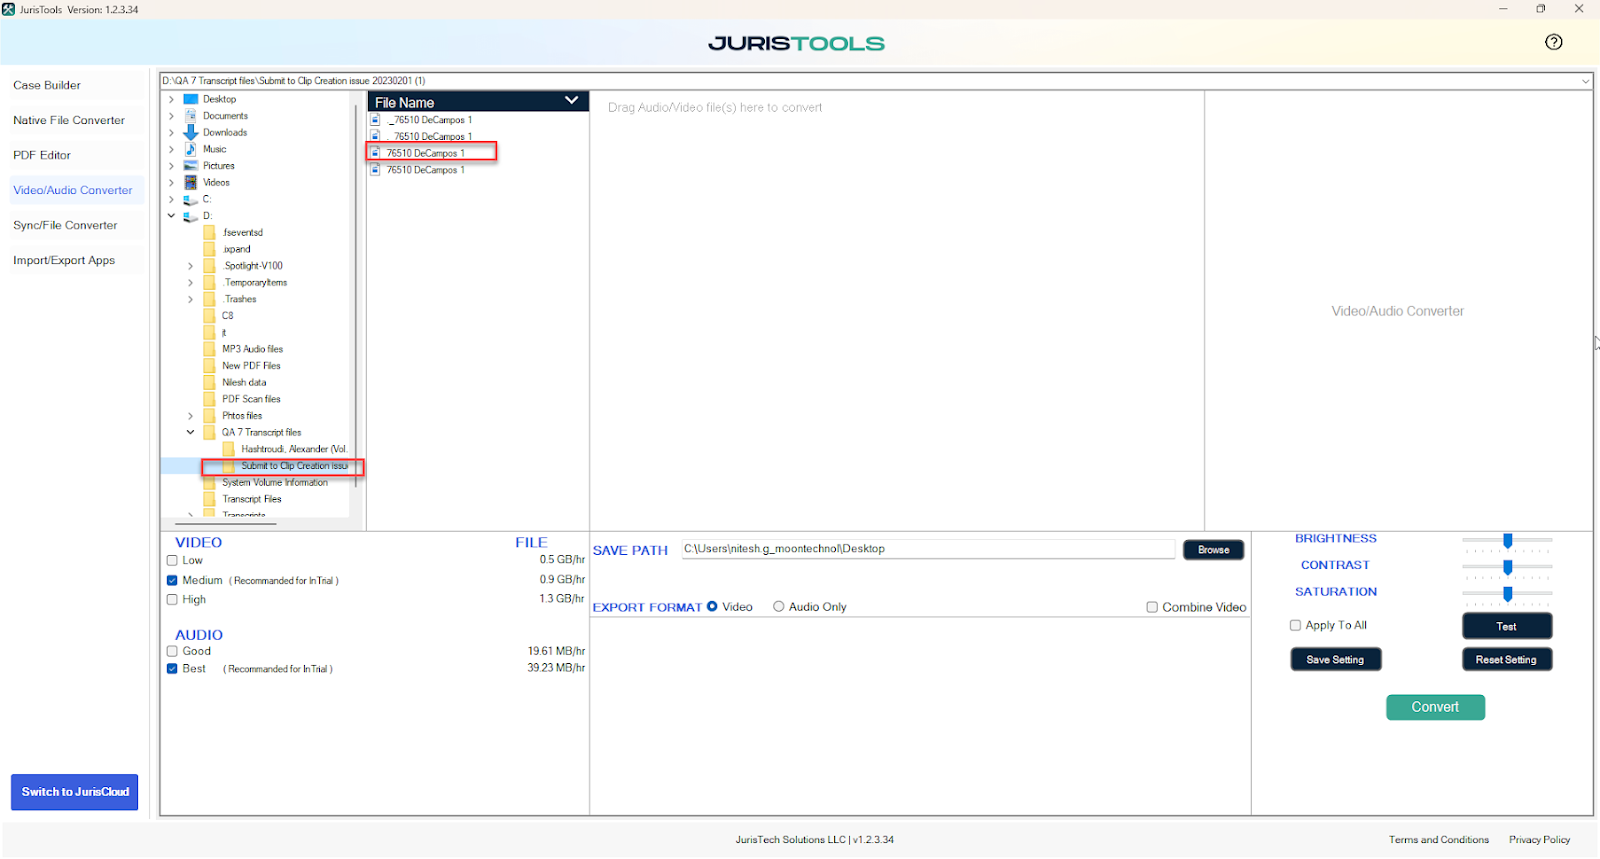Open Native File Converter module
The height and width of the screenshot is (859, 1600).
(x=69, y=120)
